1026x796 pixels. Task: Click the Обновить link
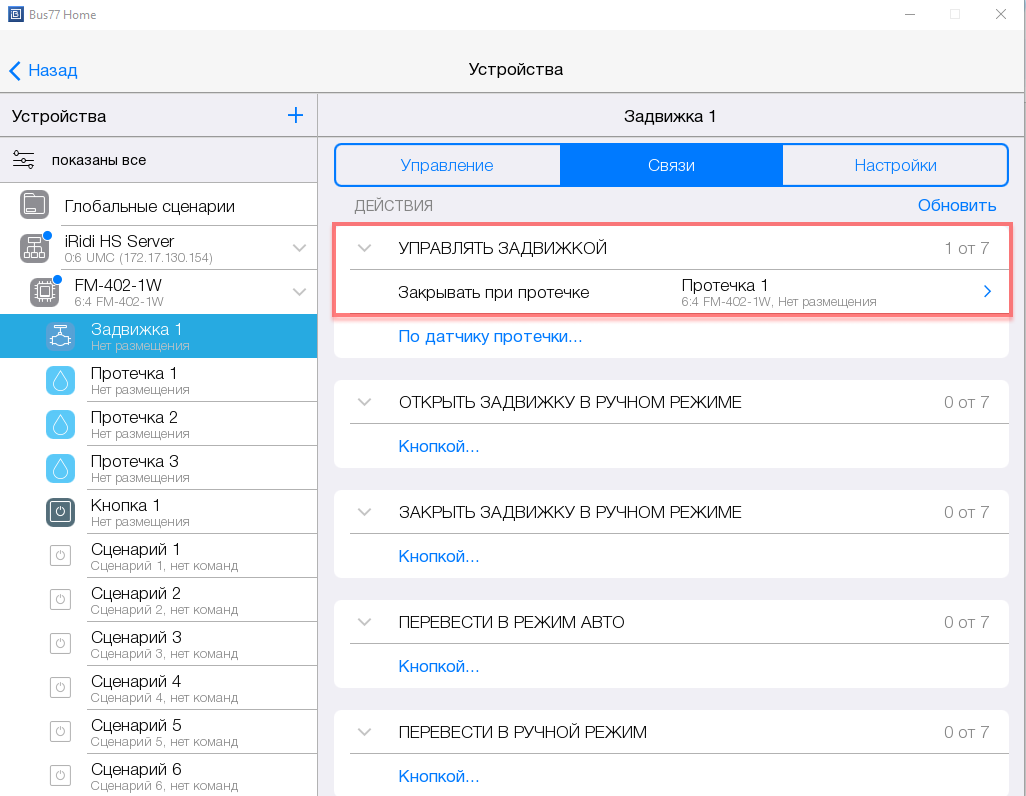(x=957, y=205)
